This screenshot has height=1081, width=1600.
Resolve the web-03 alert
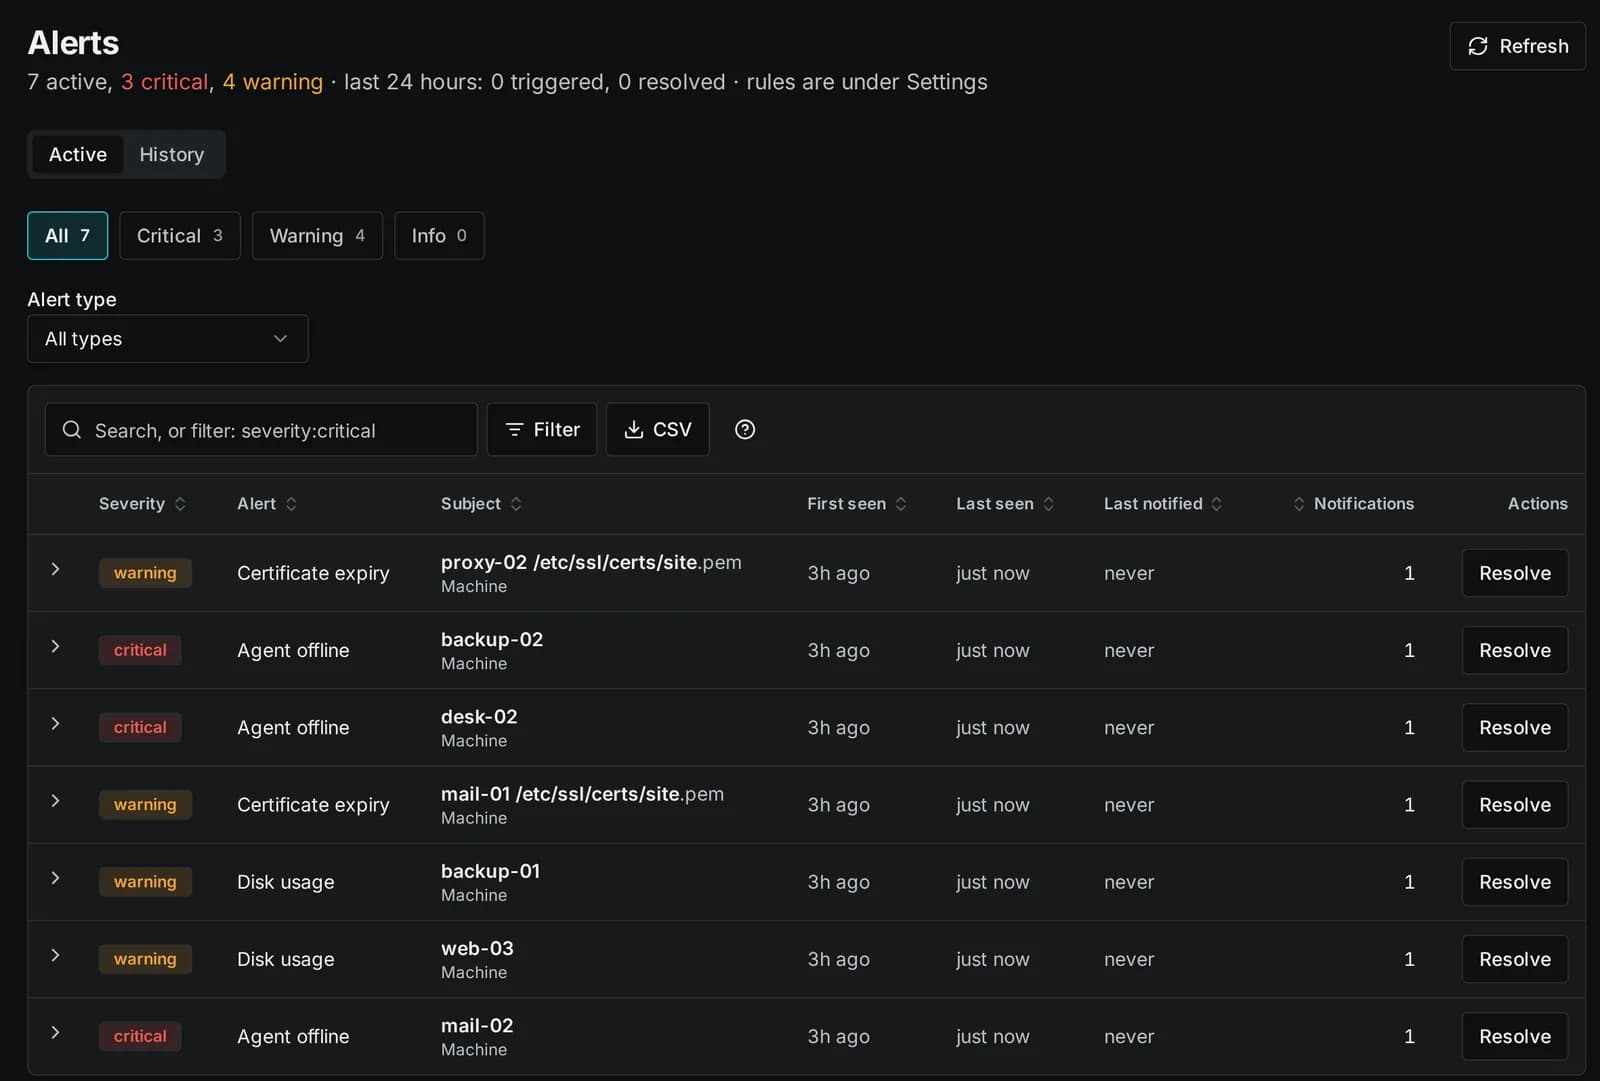(x=1515, y=959)
